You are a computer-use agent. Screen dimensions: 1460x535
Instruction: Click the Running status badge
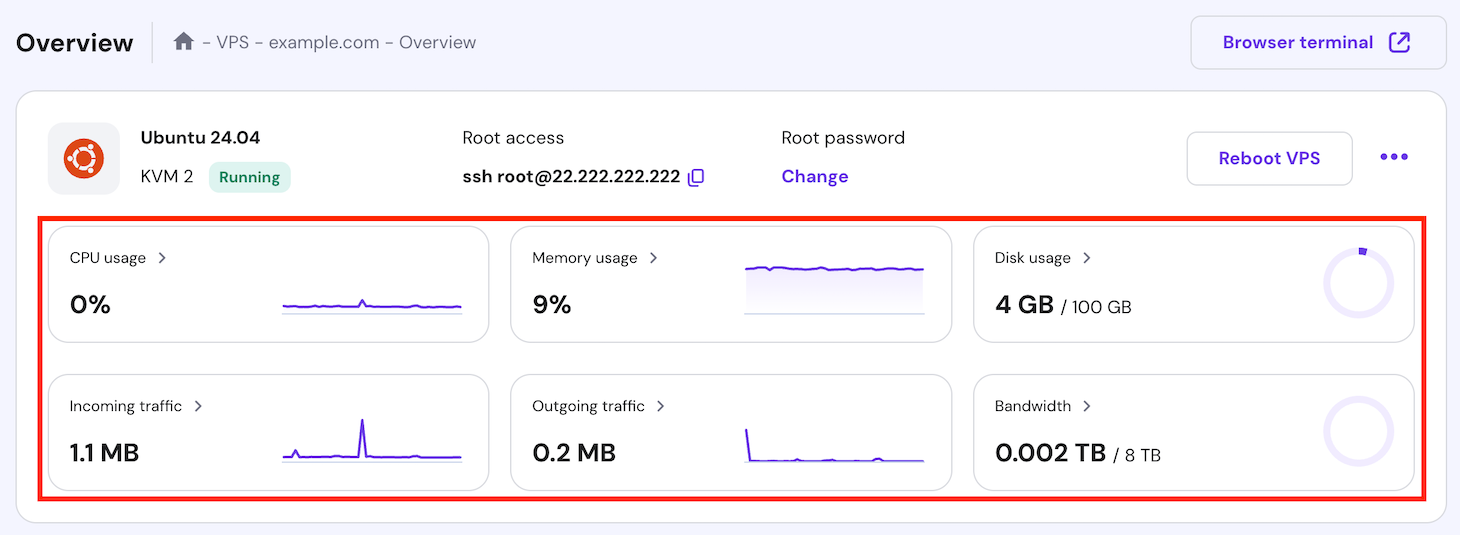pyautogui.click(x=249, y=177)
